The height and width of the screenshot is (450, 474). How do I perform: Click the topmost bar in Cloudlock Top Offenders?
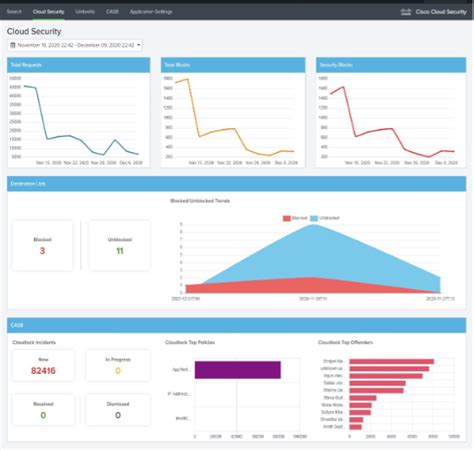pyautogui.click(x=392, y=361)
